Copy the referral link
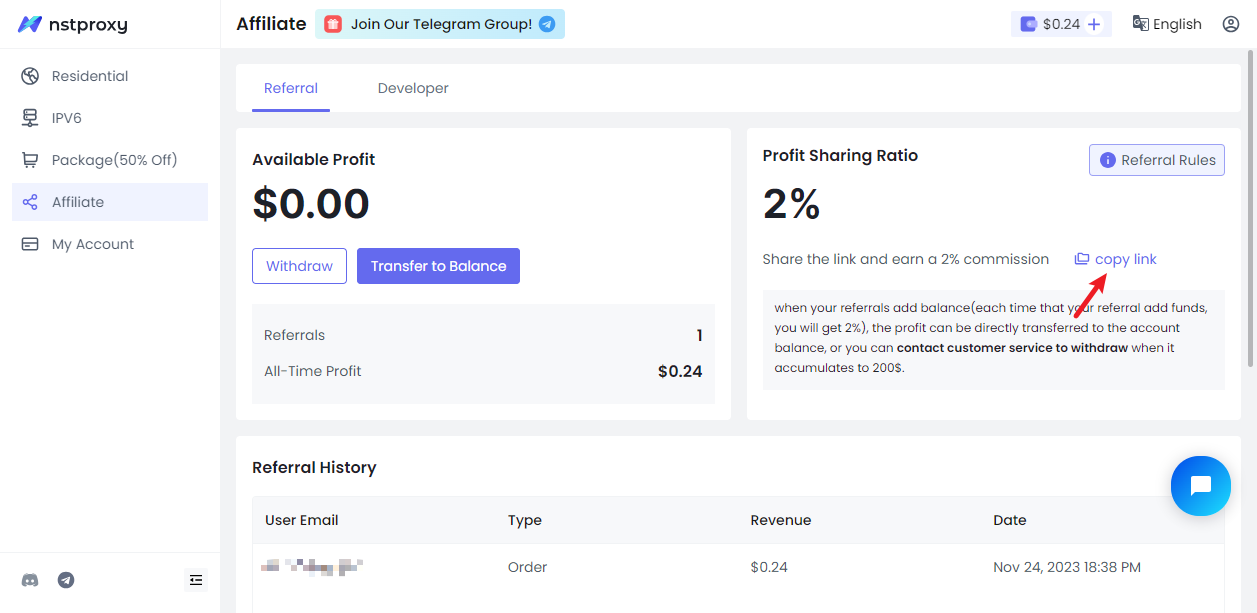Screen dimensions: 1257x613 (1116, 259)
